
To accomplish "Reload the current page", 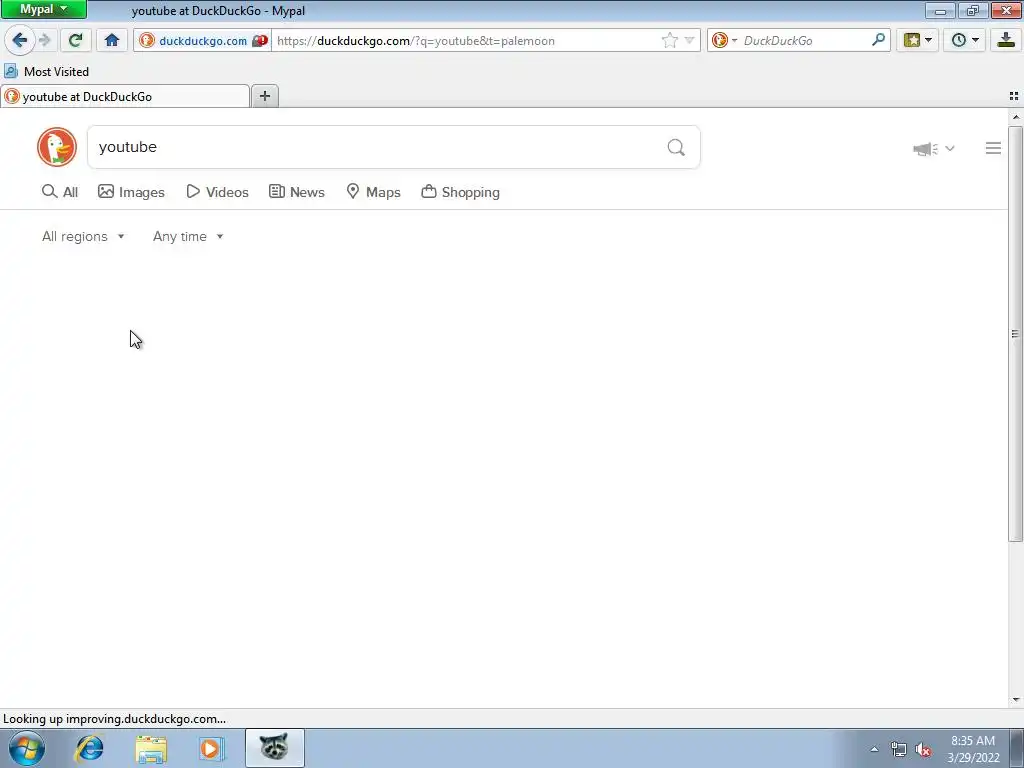I will [75, 40].
